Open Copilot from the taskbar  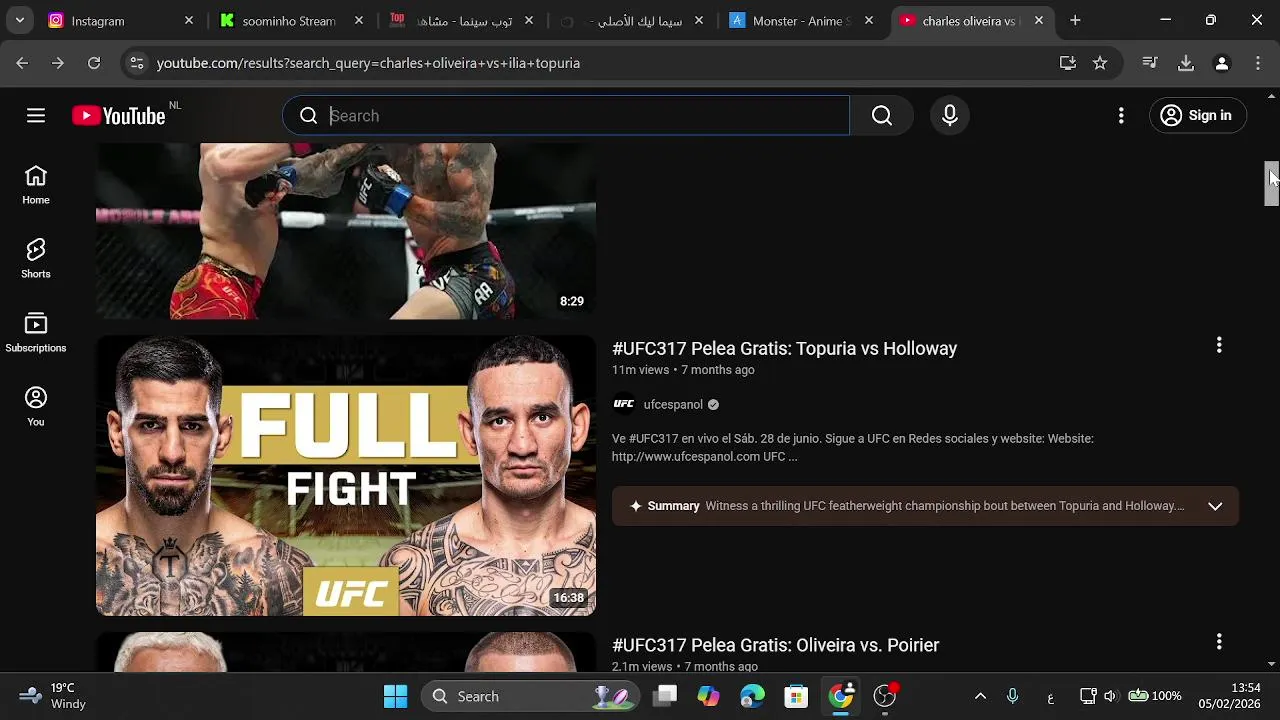[x=708, y=696]
